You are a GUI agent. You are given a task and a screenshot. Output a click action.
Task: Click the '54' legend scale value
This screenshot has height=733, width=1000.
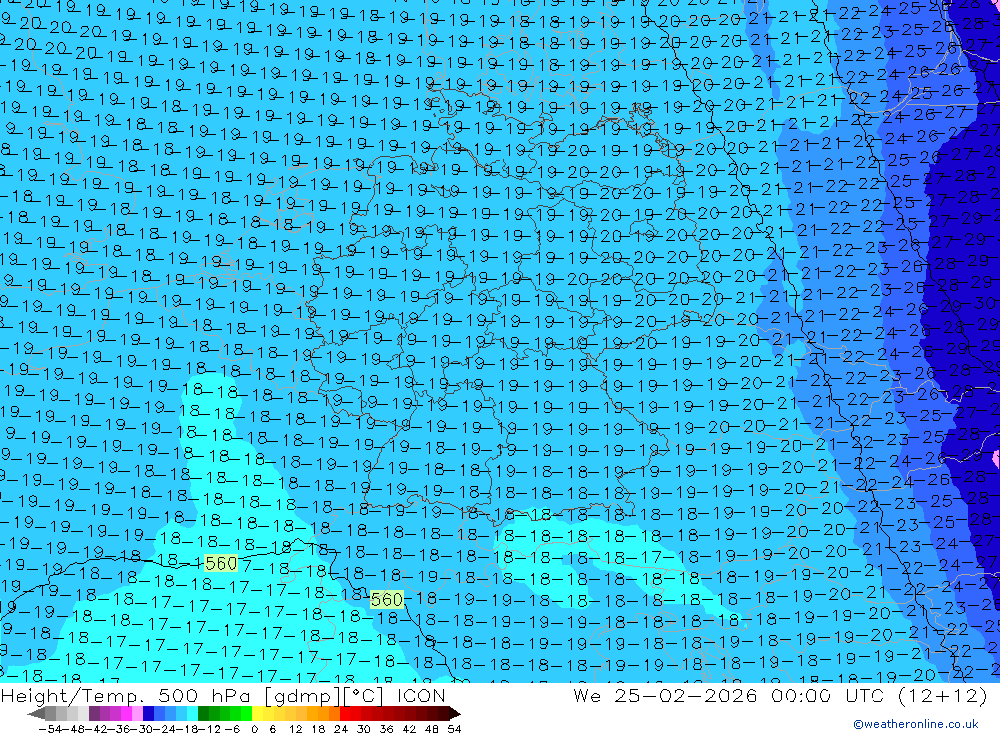point(454,729)
